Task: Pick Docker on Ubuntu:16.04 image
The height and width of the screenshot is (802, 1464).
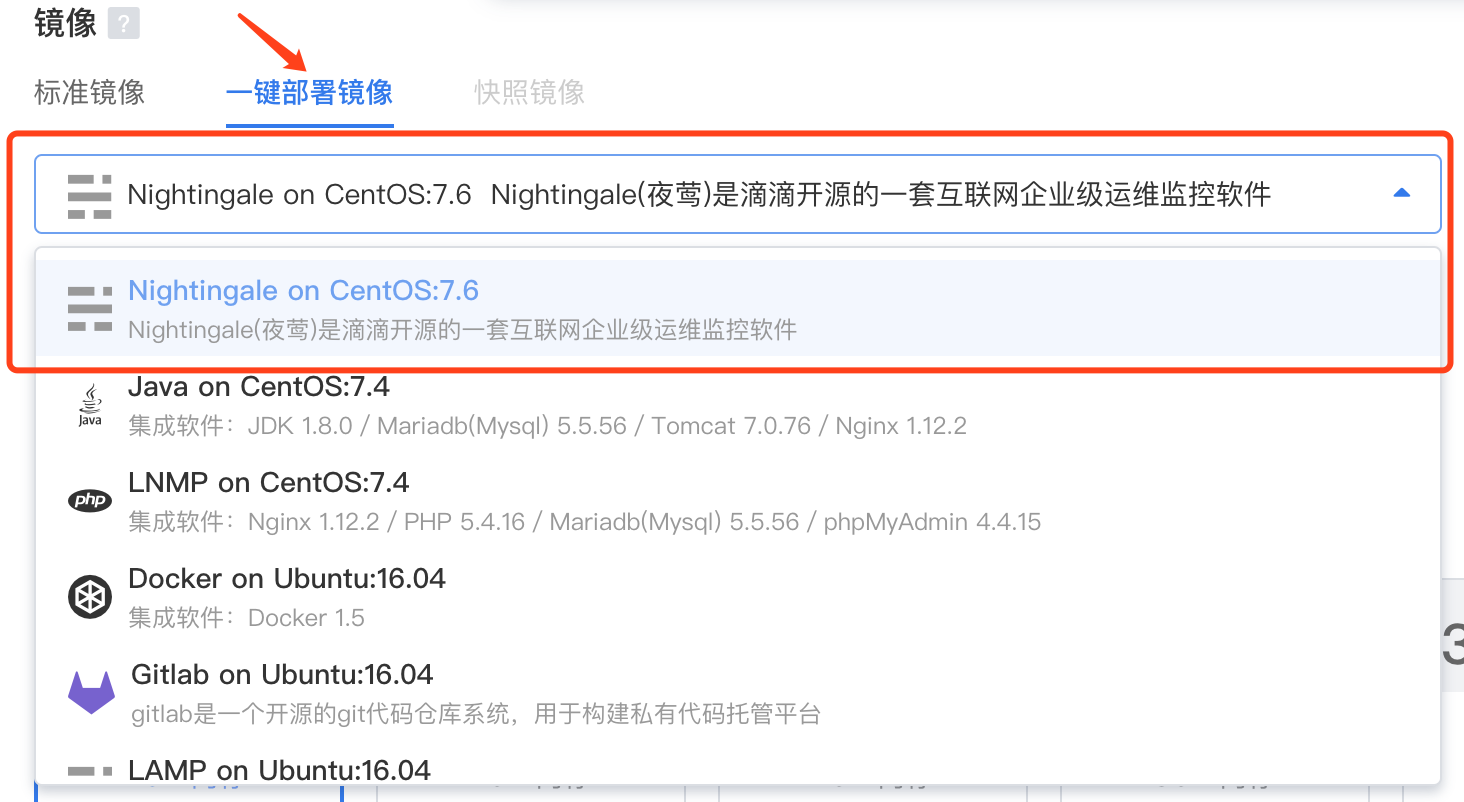Action: pyautogui.click(x=287, y=579)
